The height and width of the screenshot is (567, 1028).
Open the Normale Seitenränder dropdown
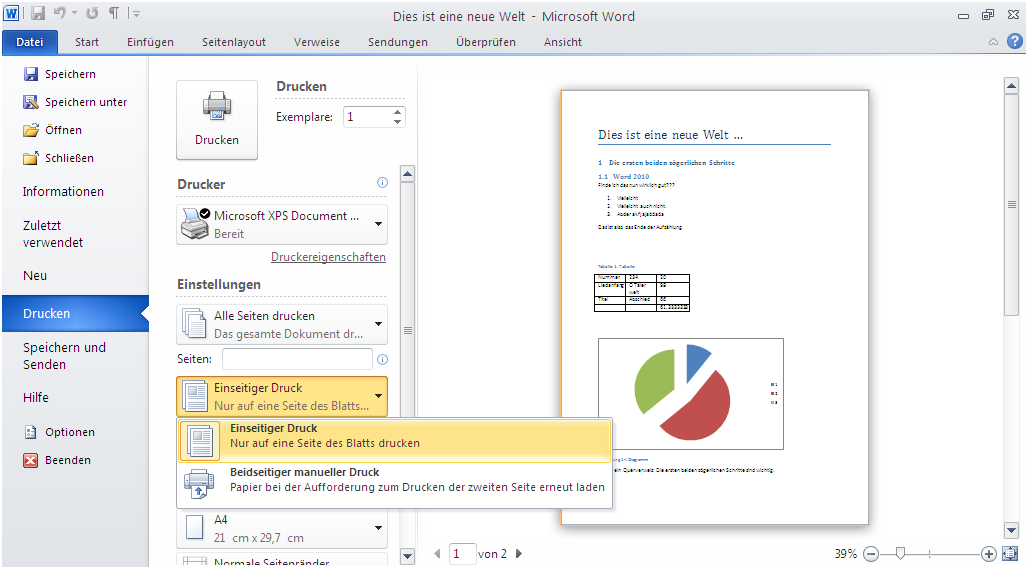click(282, 560)
